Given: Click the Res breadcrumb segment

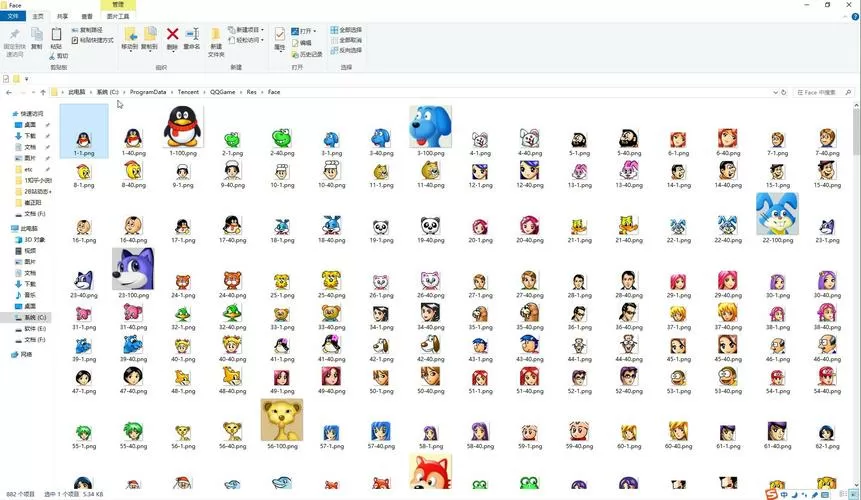Looking at the screenshot, I should 251,92.
